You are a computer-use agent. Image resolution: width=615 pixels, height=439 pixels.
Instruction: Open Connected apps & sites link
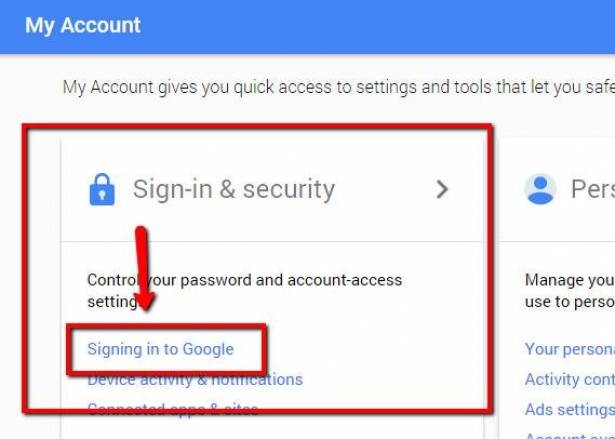coord(172,409)
